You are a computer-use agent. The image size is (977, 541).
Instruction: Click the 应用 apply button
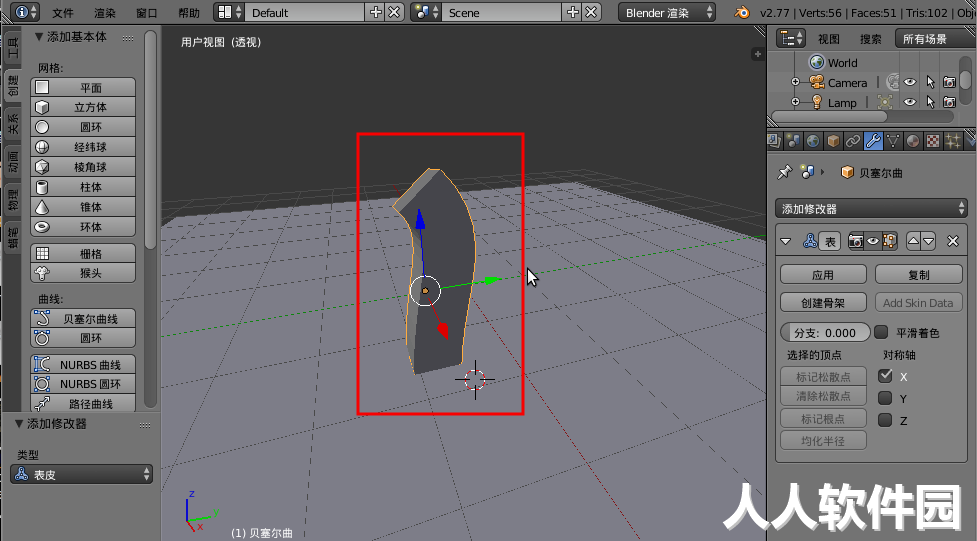pos(823,275)
